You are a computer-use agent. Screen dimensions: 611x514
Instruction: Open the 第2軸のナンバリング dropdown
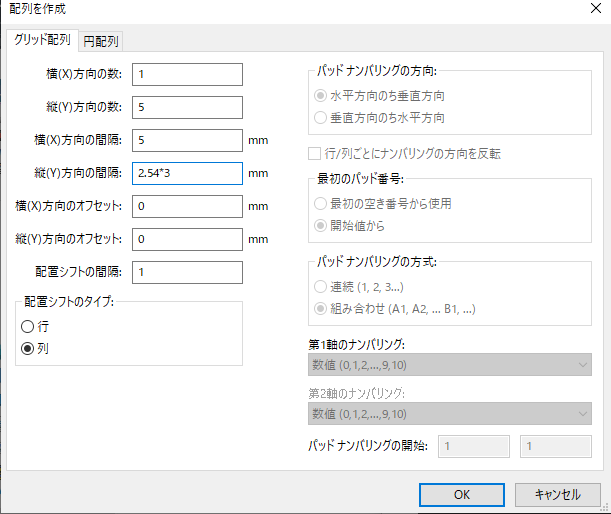coord(450,413)
